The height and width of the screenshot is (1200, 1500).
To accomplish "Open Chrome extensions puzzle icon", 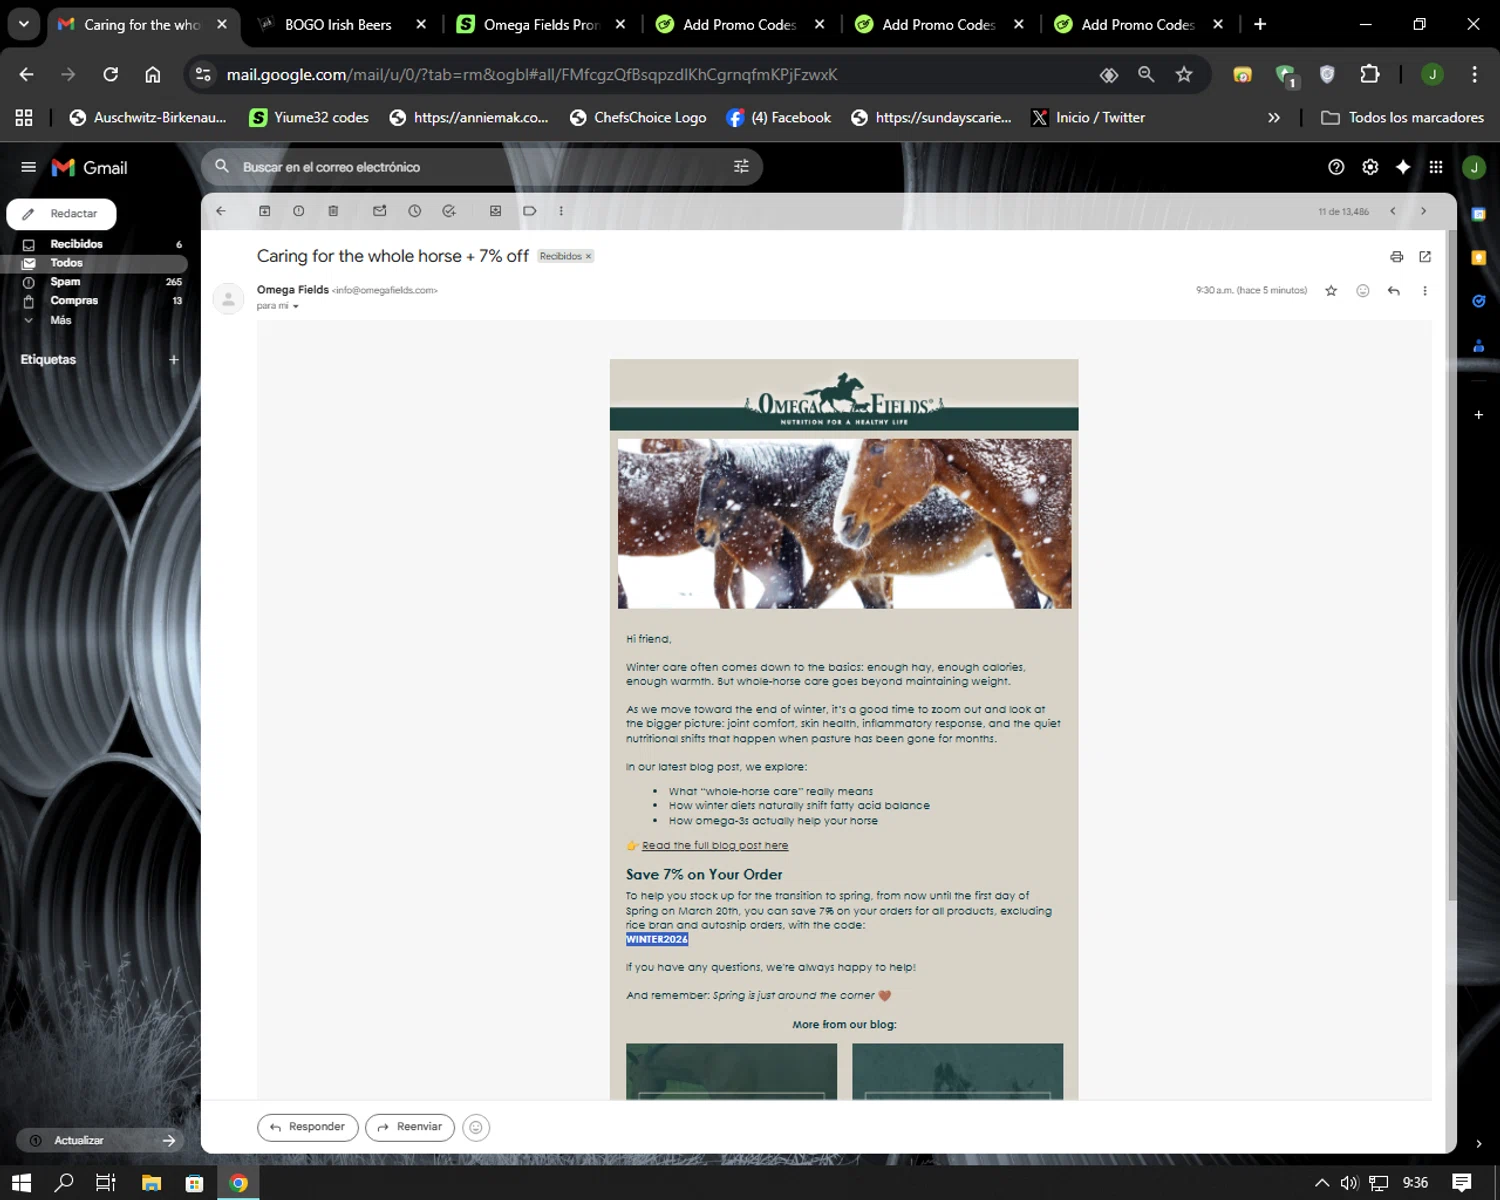I will tap(1370, 74).
